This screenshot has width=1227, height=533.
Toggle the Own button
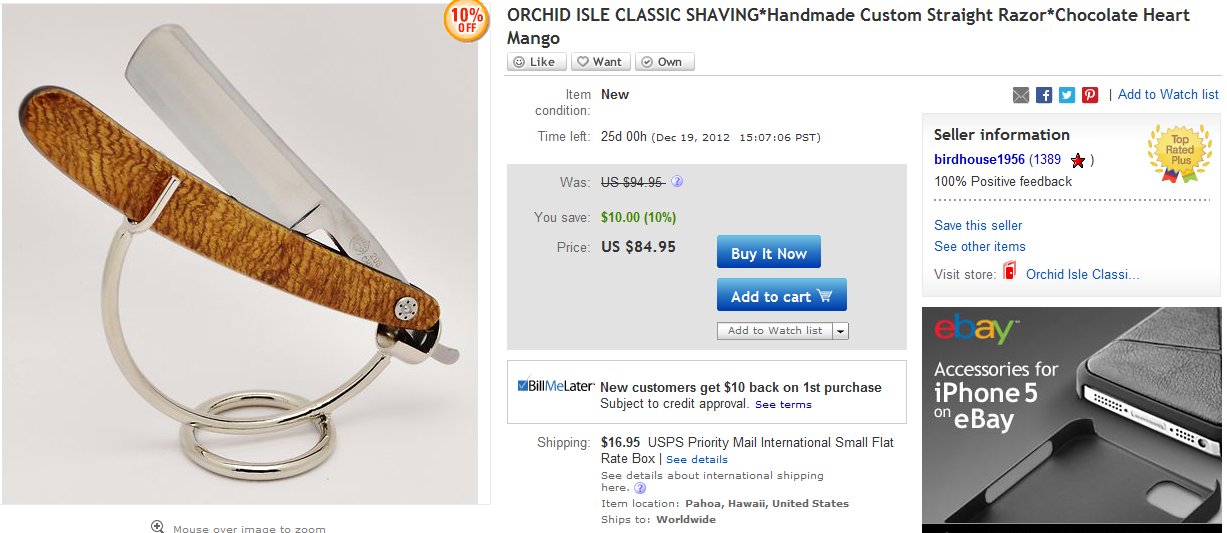click(663, 62)
